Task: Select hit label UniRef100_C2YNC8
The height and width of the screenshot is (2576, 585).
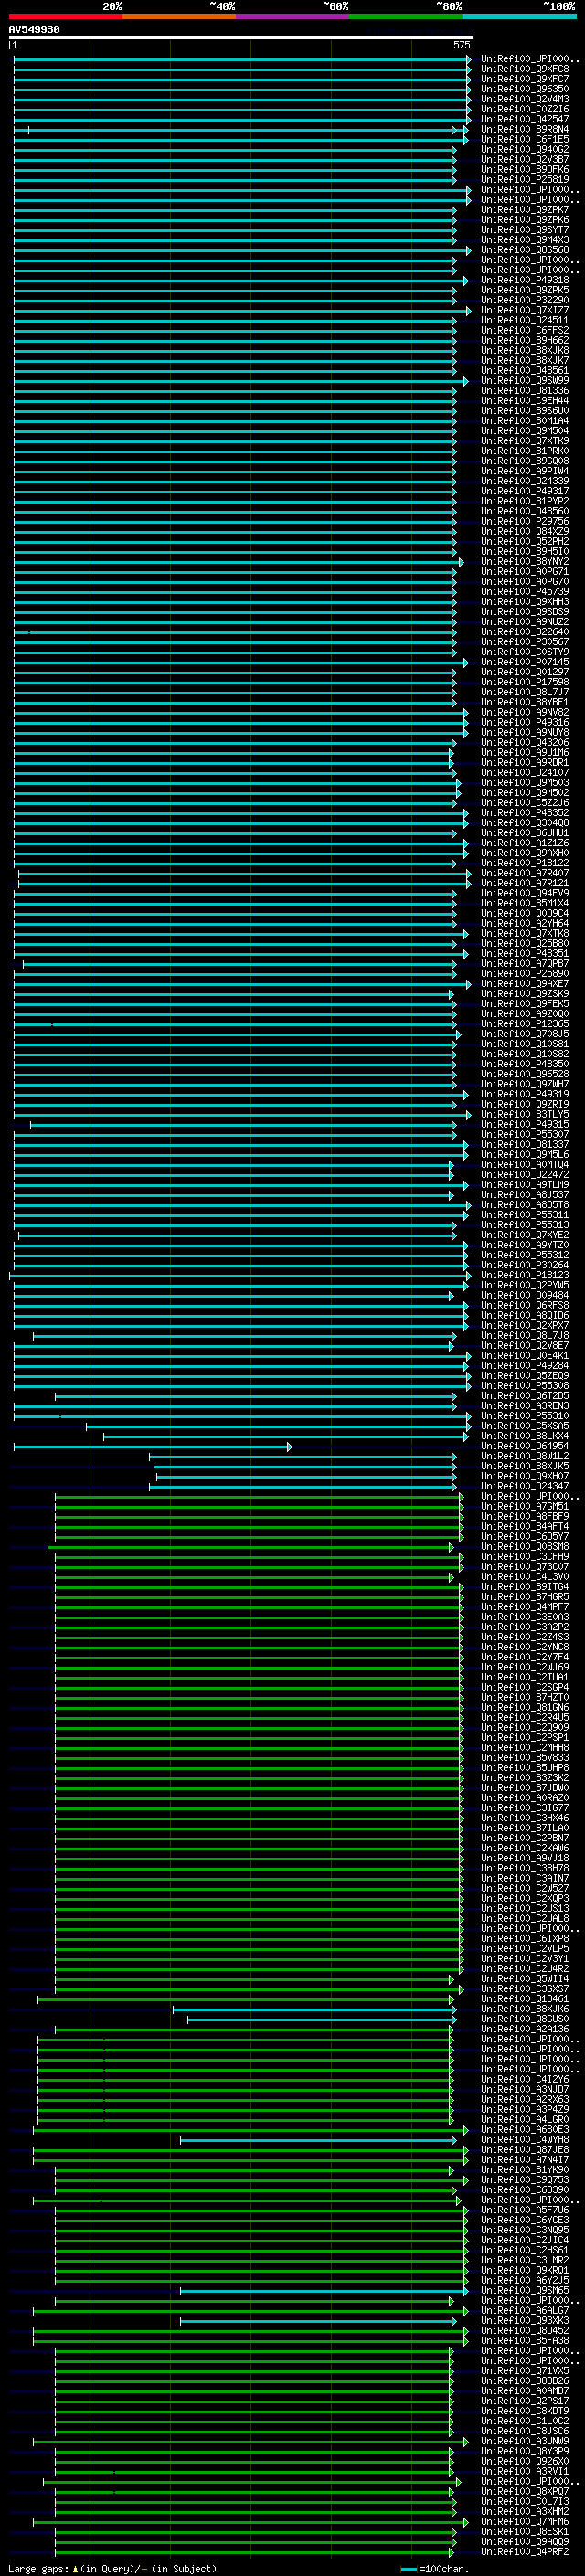Action: (525, 1647)
